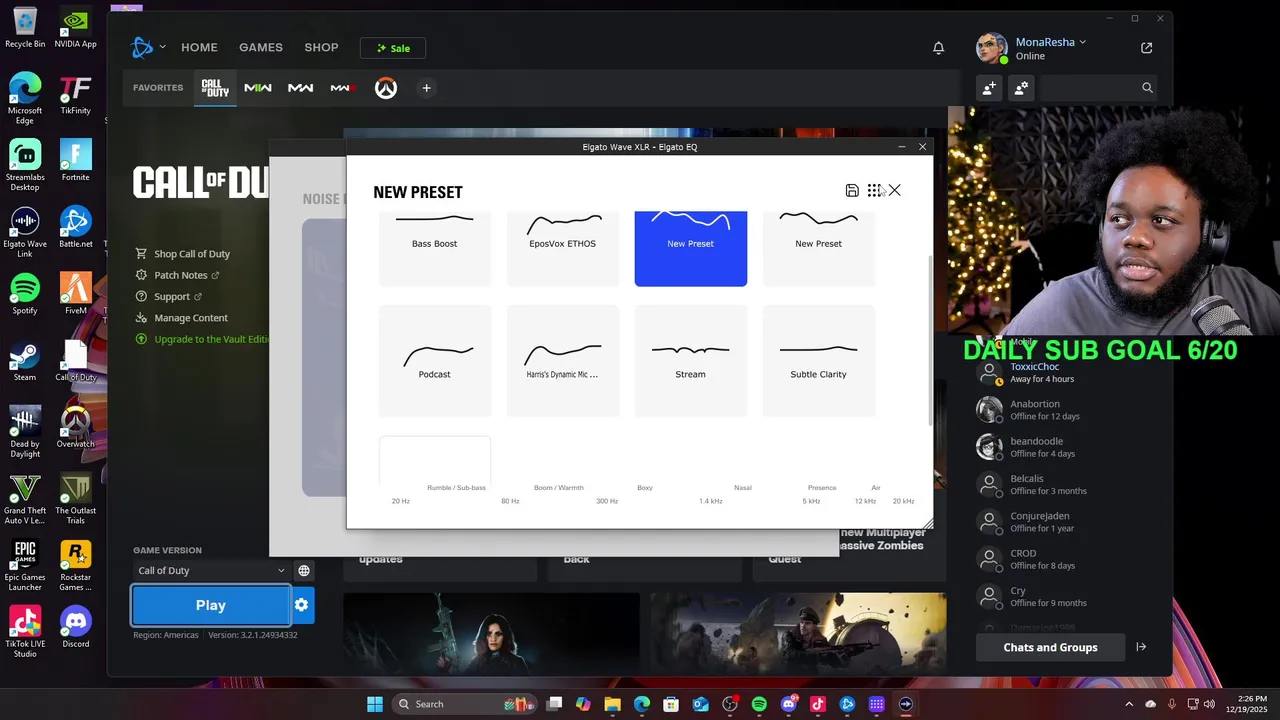Click the taskbar Search box
The image size is (1280, 720).
[463, 704]
